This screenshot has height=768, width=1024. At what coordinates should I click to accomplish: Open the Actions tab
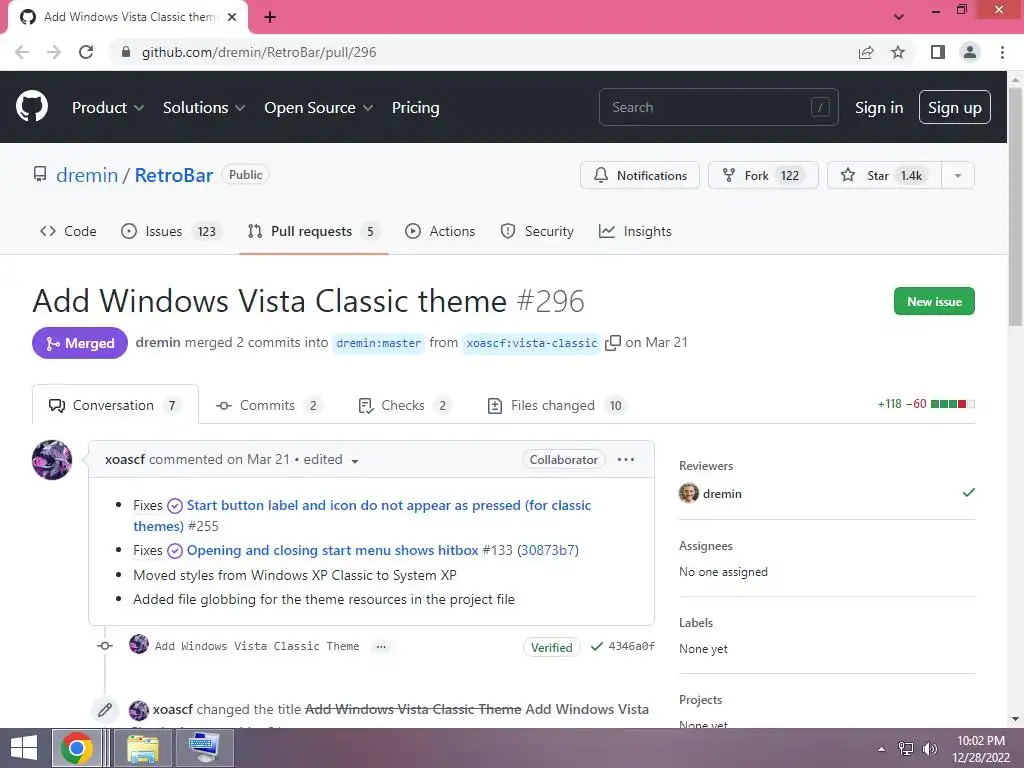pos(440,231)
